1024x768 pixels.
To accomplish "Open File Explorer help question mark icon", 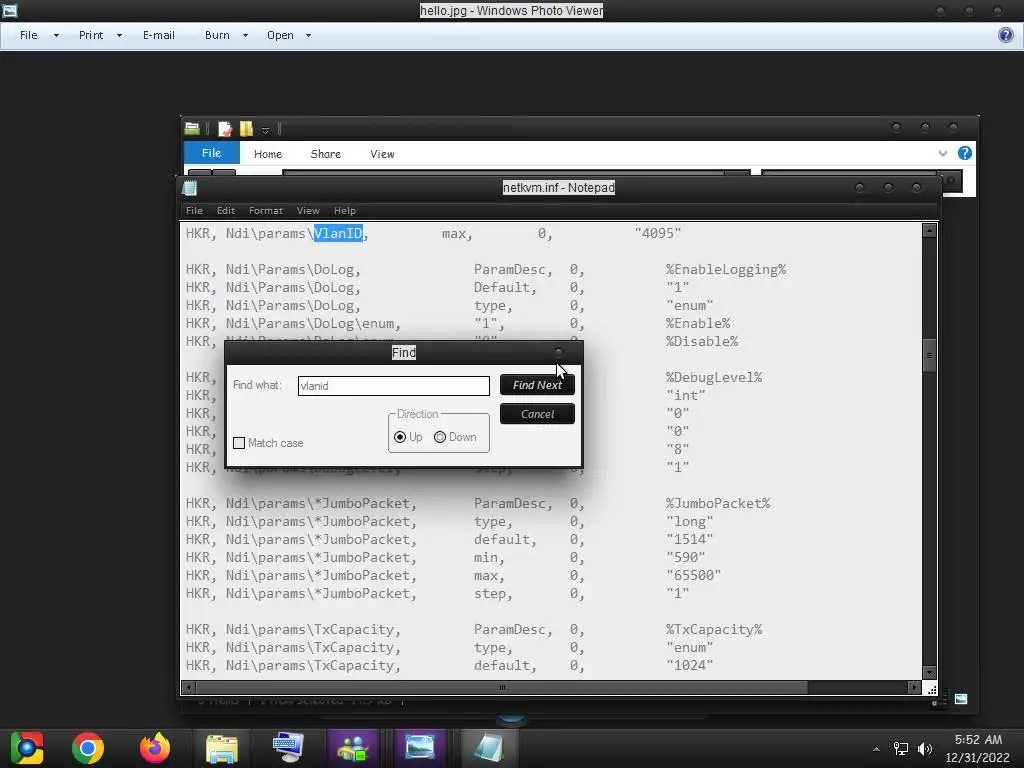I will pos(965,153).
